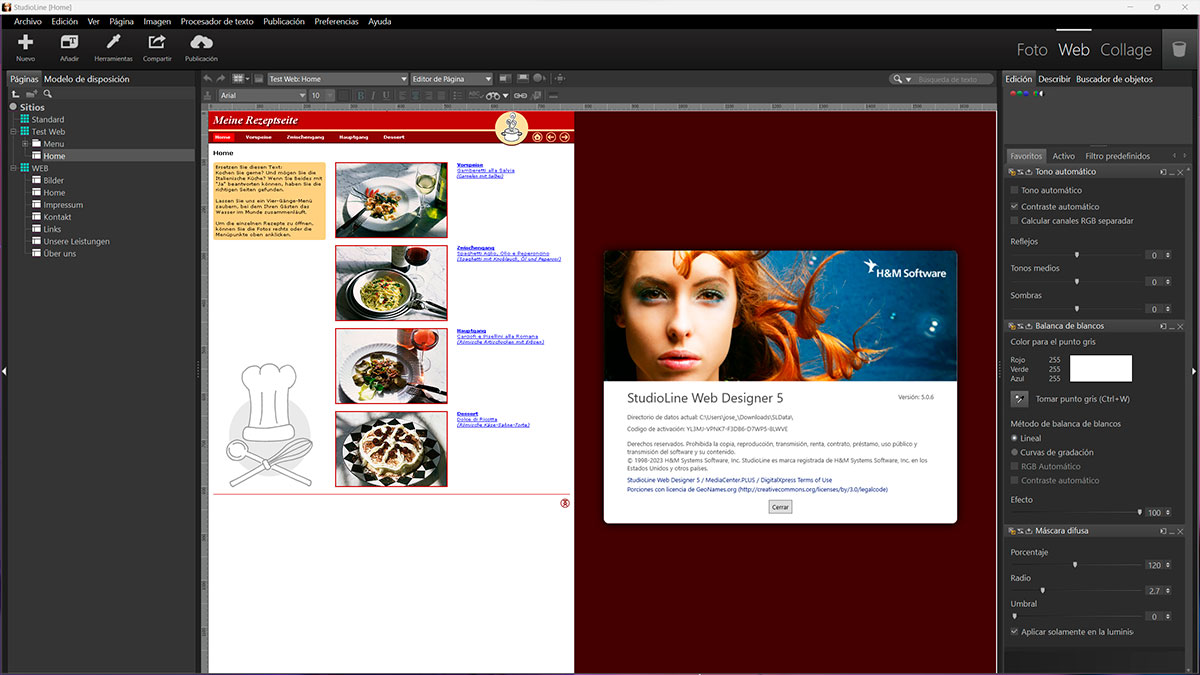The image size is (1200, 675).
Task: Open the Procesador de texto menu
Action: pyautogui.click(x=217, y=21)
